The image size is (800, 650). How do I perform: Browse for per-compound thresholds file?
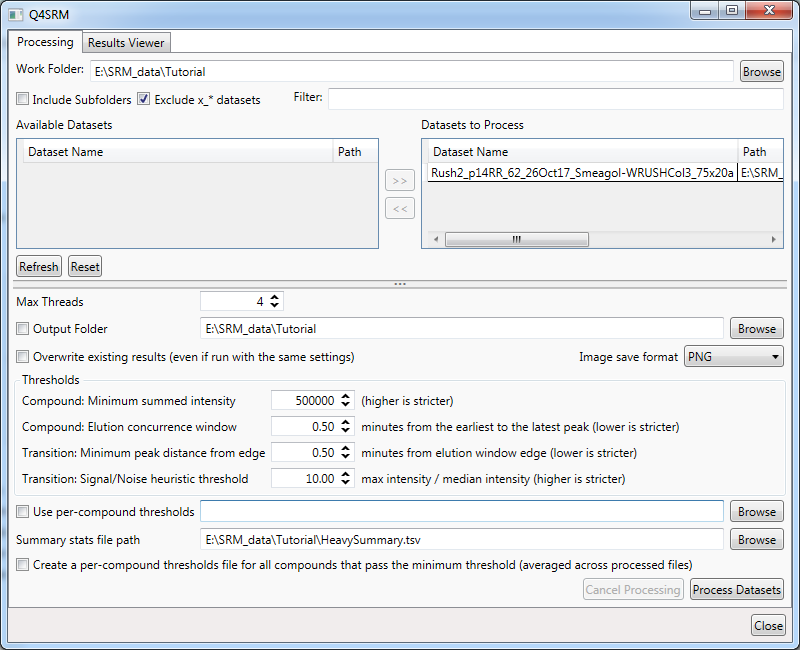coord(757,511)
